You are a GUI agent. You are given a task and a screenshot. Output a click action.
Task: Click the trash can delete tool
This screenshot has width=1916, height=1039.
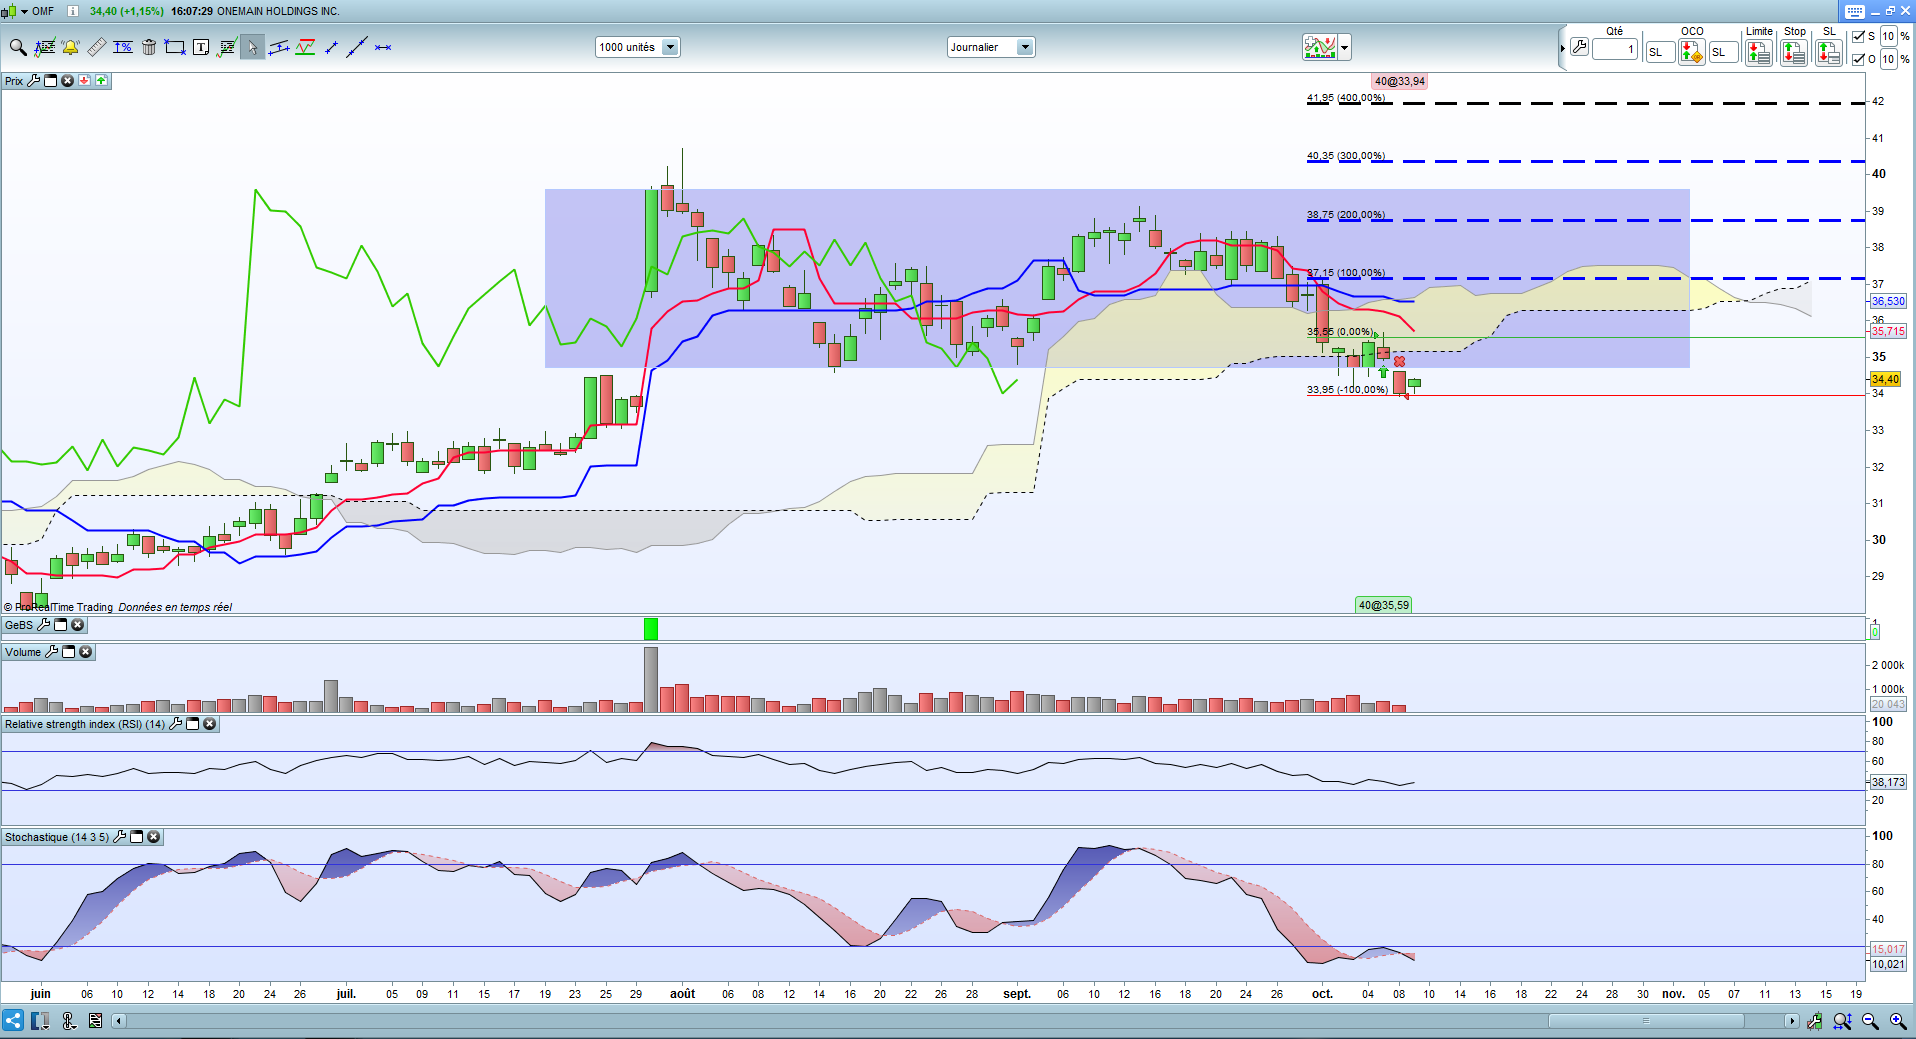(149, 47)
